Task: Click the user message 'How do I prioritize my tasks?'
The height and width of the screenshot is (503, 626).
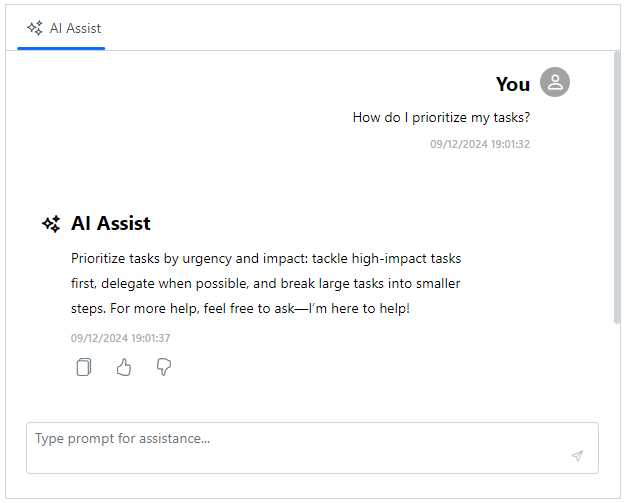Action: (x=441, y=117)
